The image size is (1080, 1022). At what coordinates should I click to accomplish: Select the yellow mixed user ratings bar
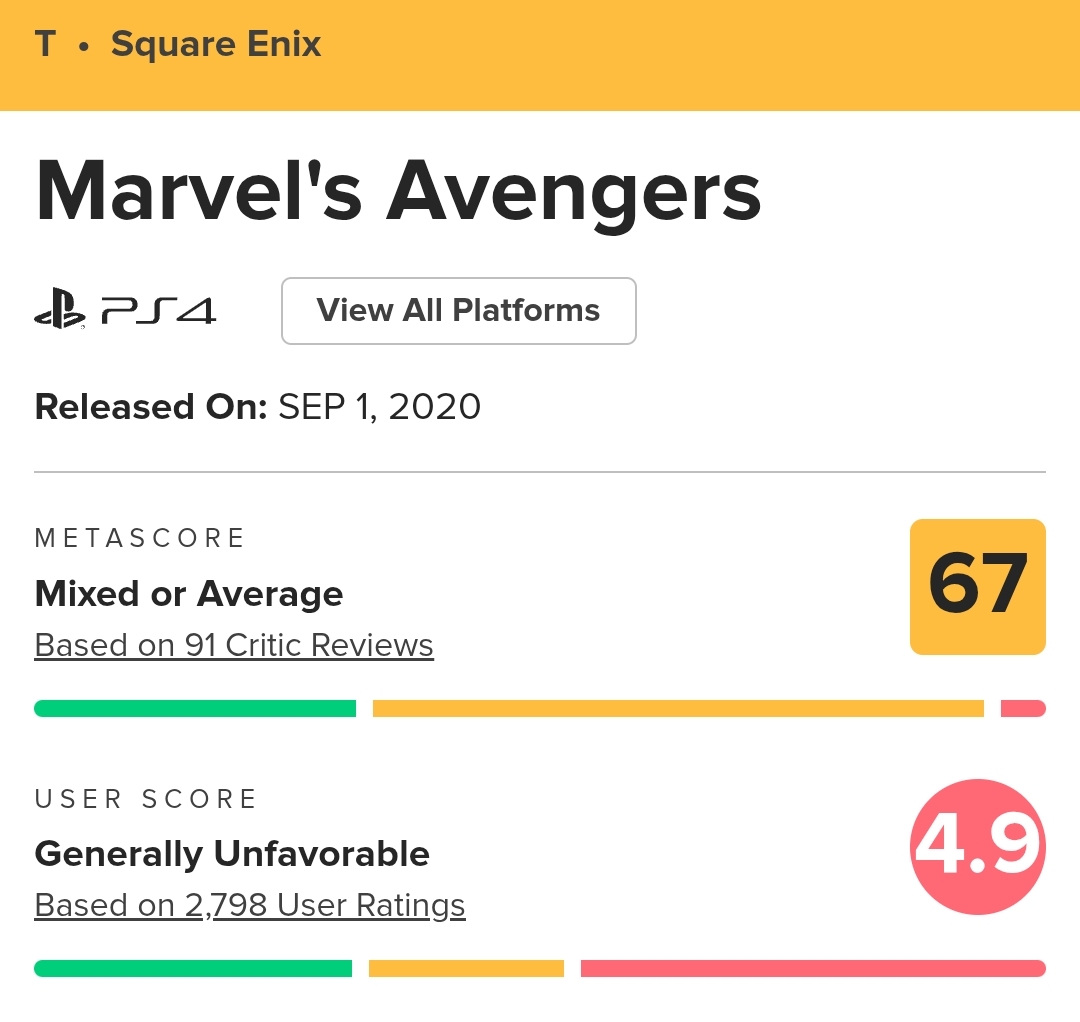(466, 968)
